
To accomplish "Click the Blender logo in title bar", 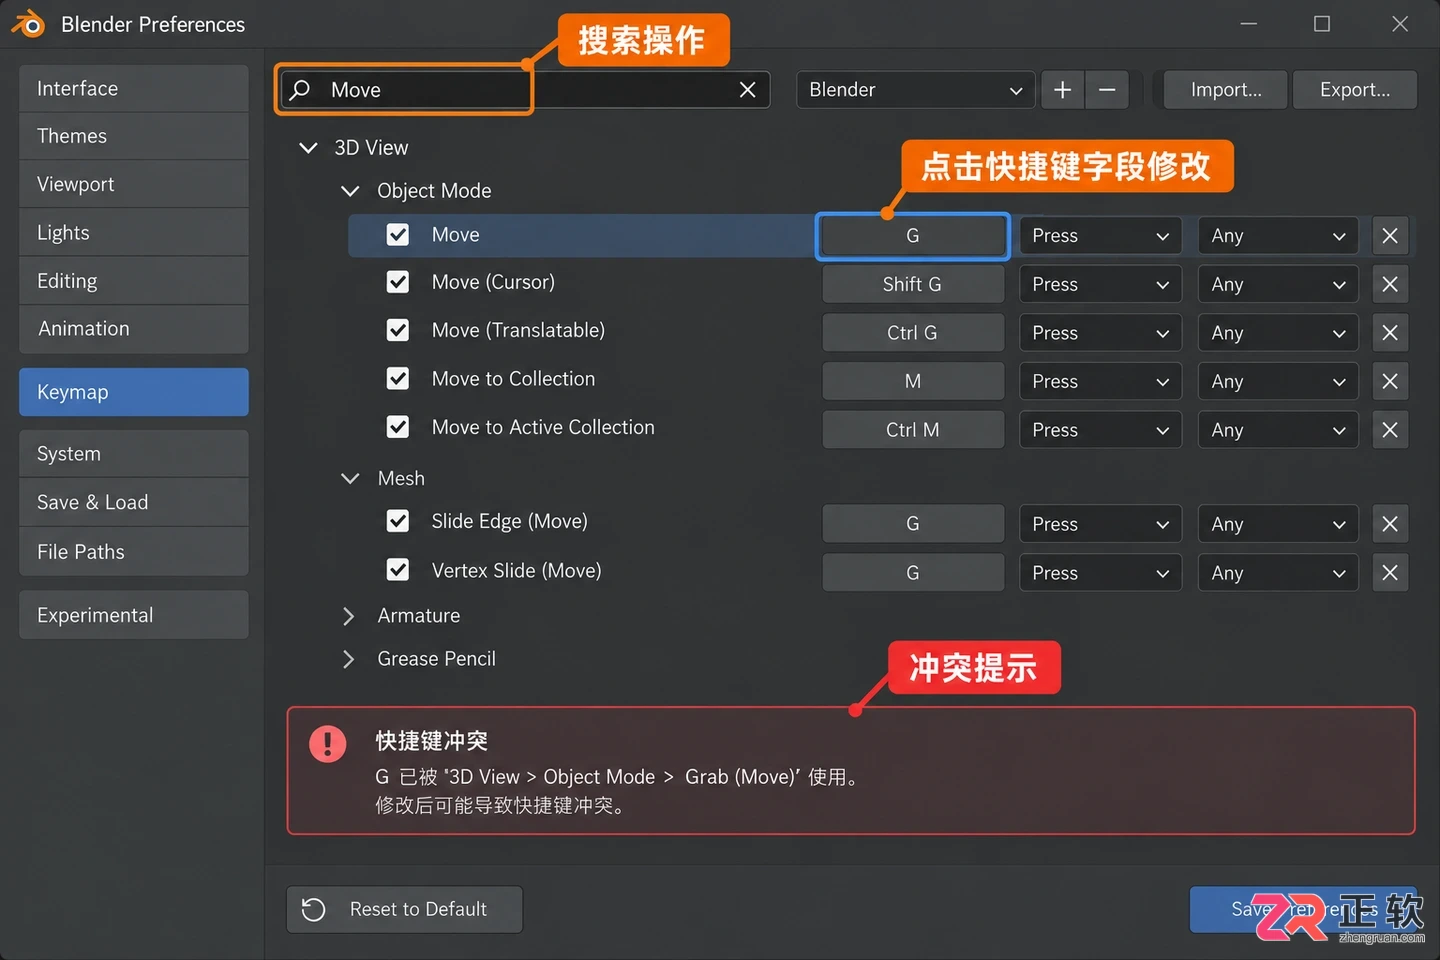I will point(28,23).
